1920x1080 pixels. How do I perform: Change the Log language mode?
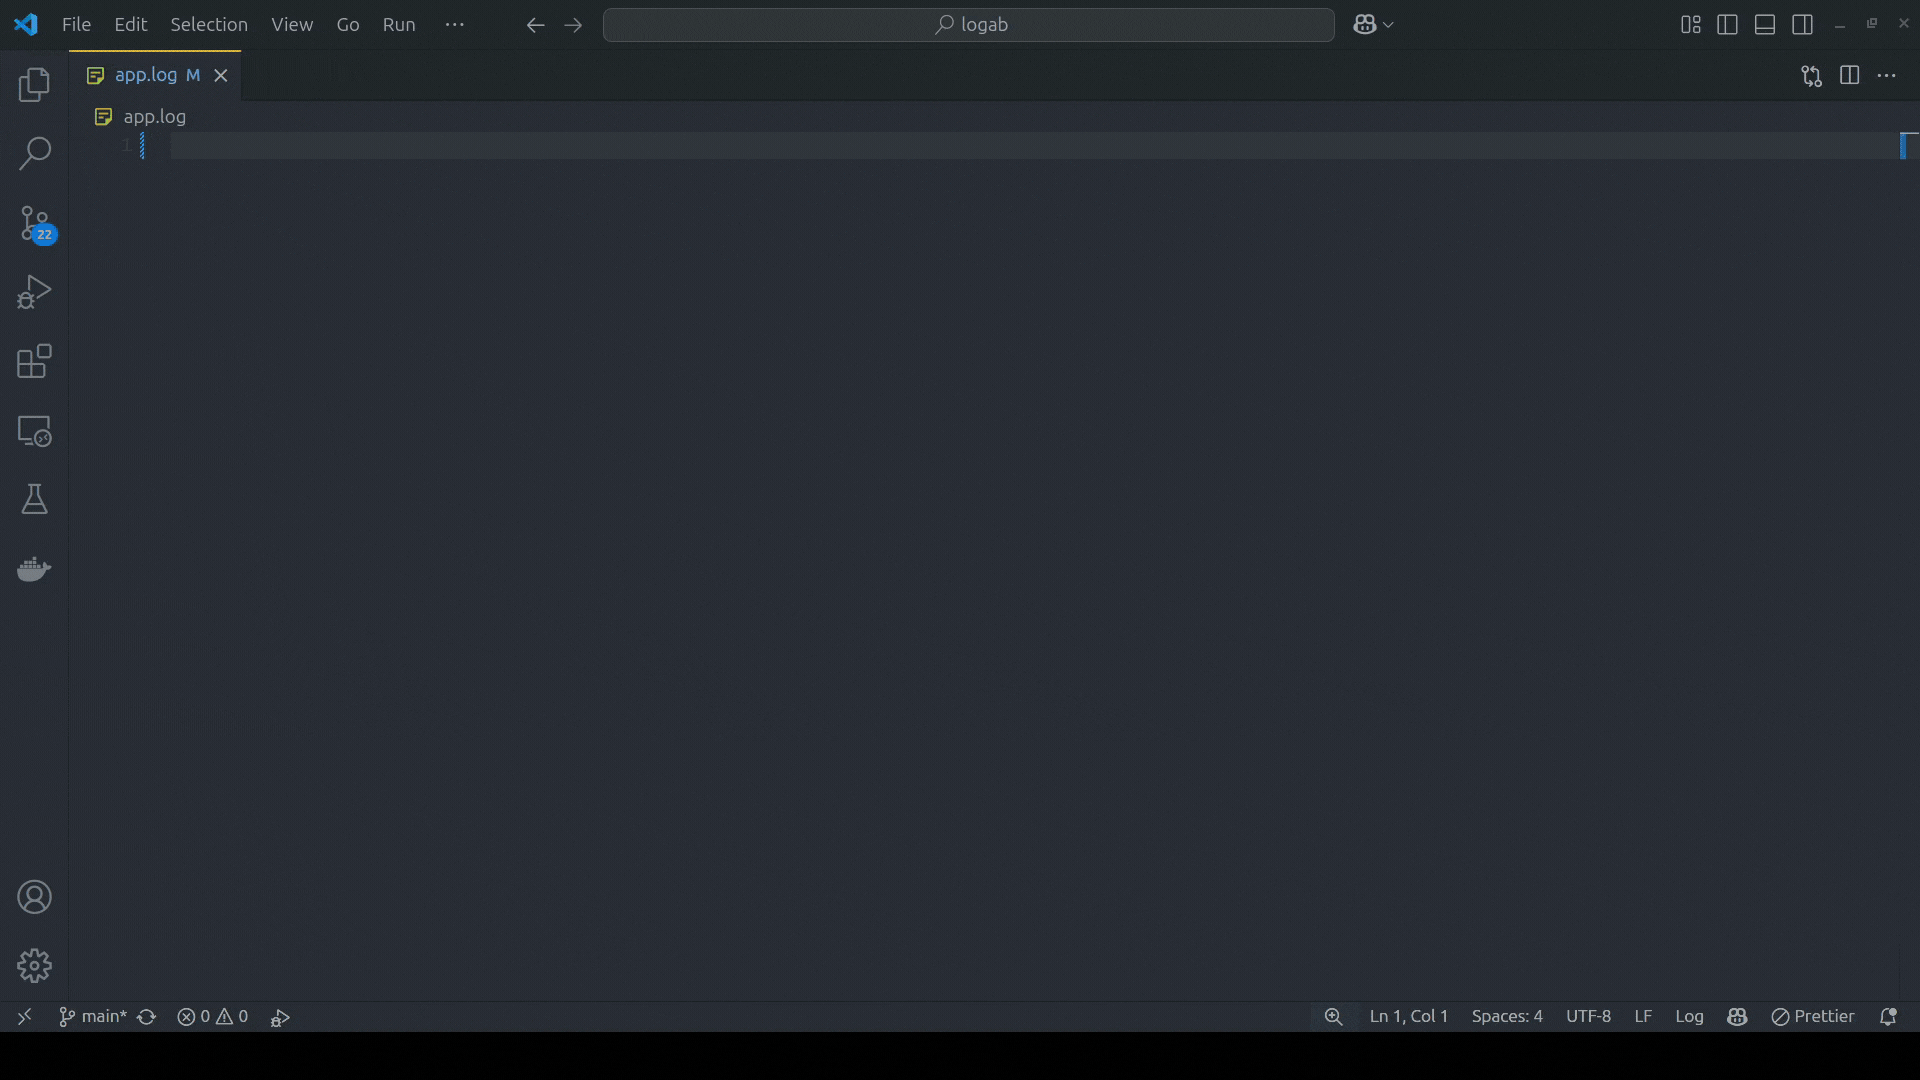coord(1689,1017)
